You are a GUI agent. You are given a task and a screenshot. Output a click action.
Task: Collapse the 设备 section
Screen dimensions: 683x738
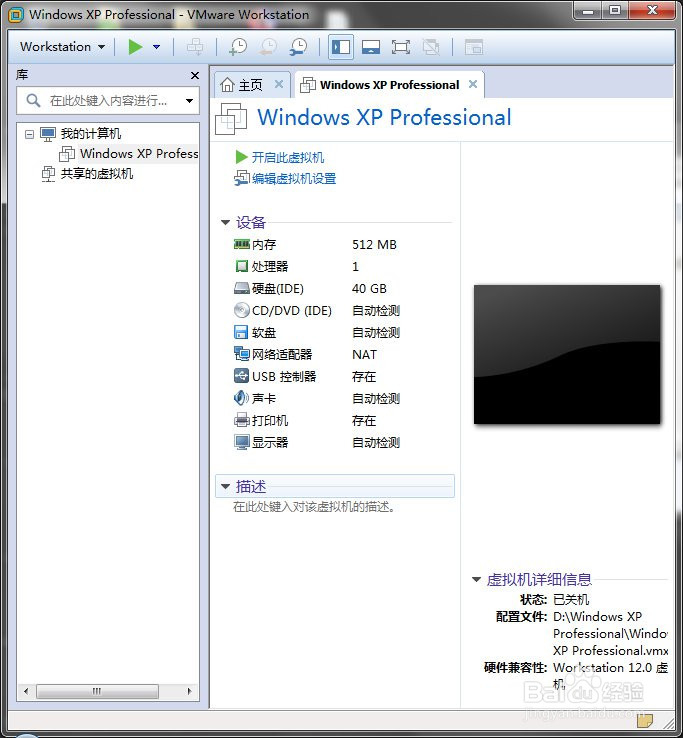click(225, 222)
